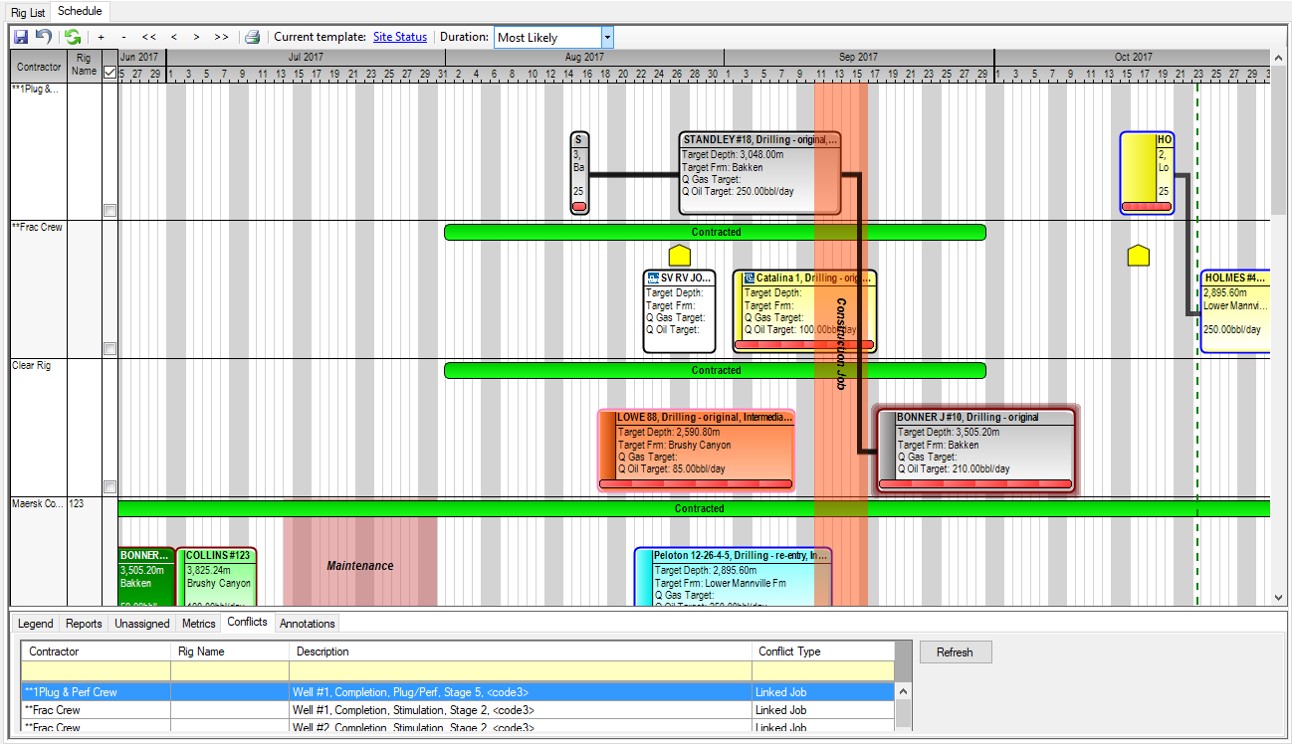Click the green Refresh schedule icon
Image resolution: width=1292 pixels, height=744 pixels.
click(73, 37)
